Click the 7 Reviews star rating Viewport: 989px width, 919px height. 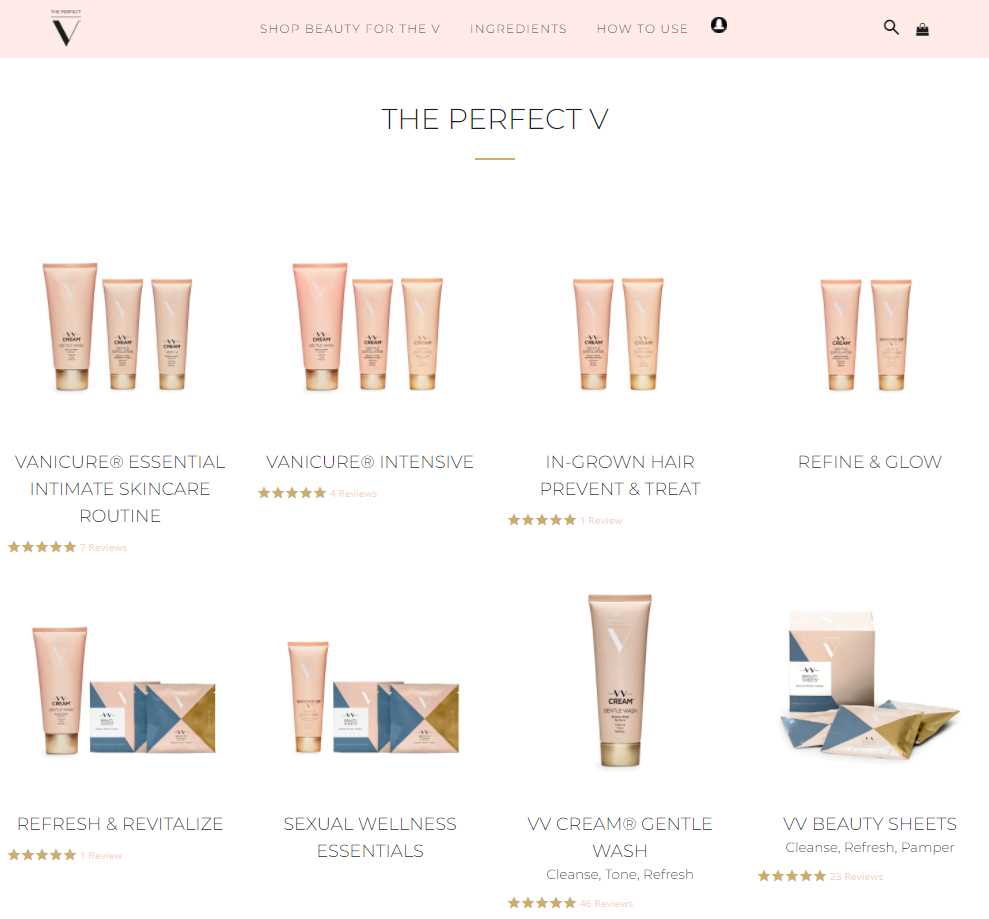67,547
